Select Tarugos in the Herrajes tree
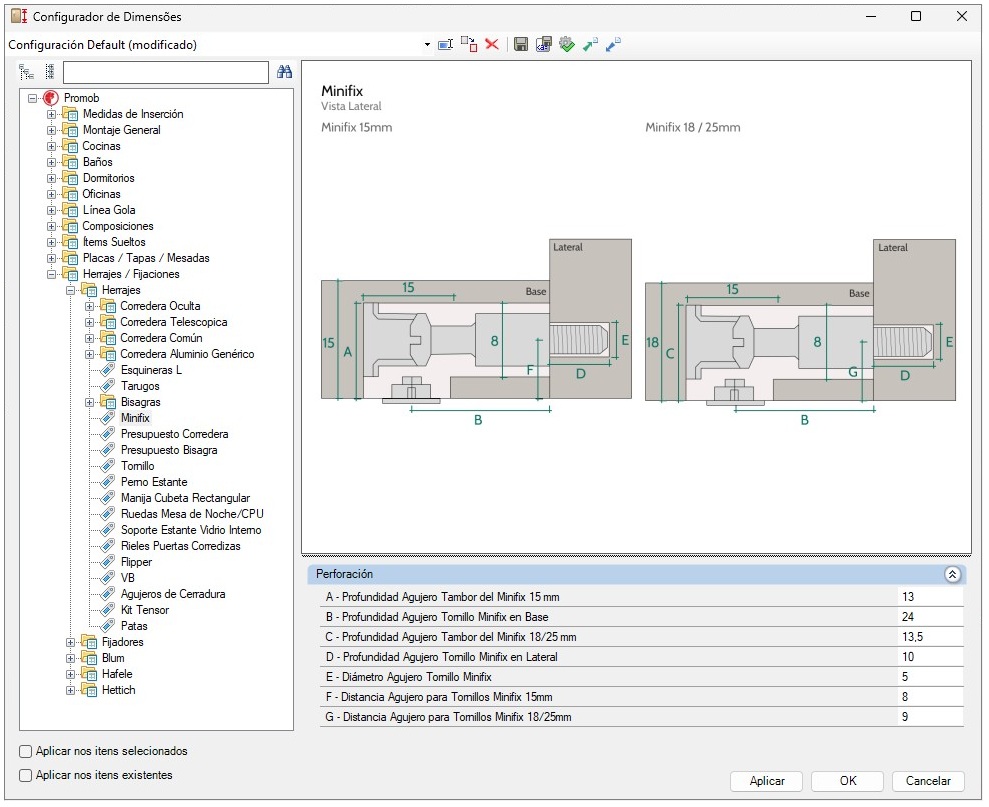 [x=140, y=386]
